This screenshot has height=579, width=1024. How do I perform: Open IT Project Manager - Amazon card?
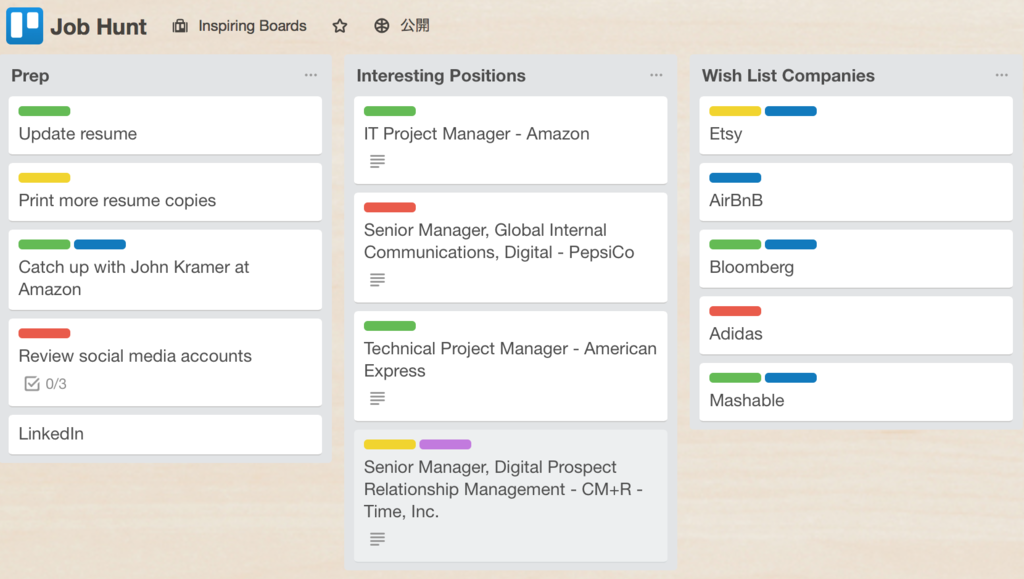[511, 140]
